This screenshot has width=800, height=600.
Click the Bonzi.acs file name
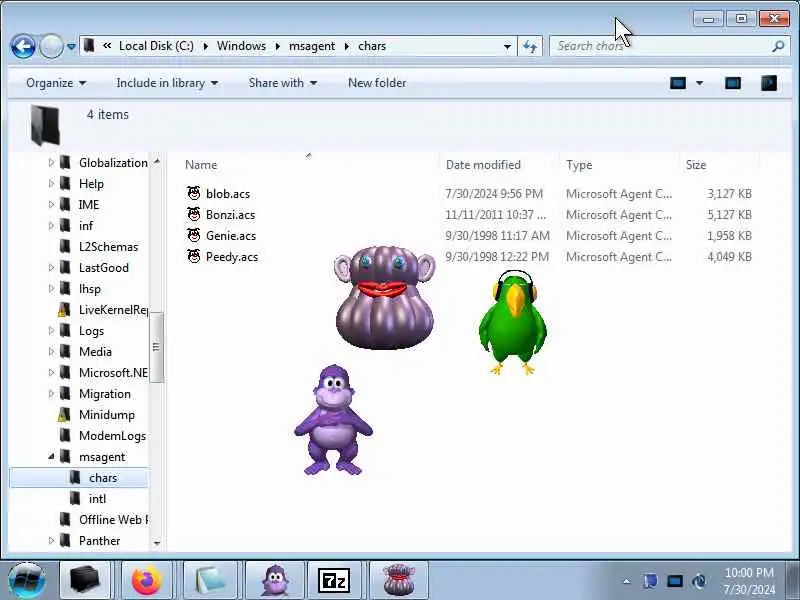point(230,215)
